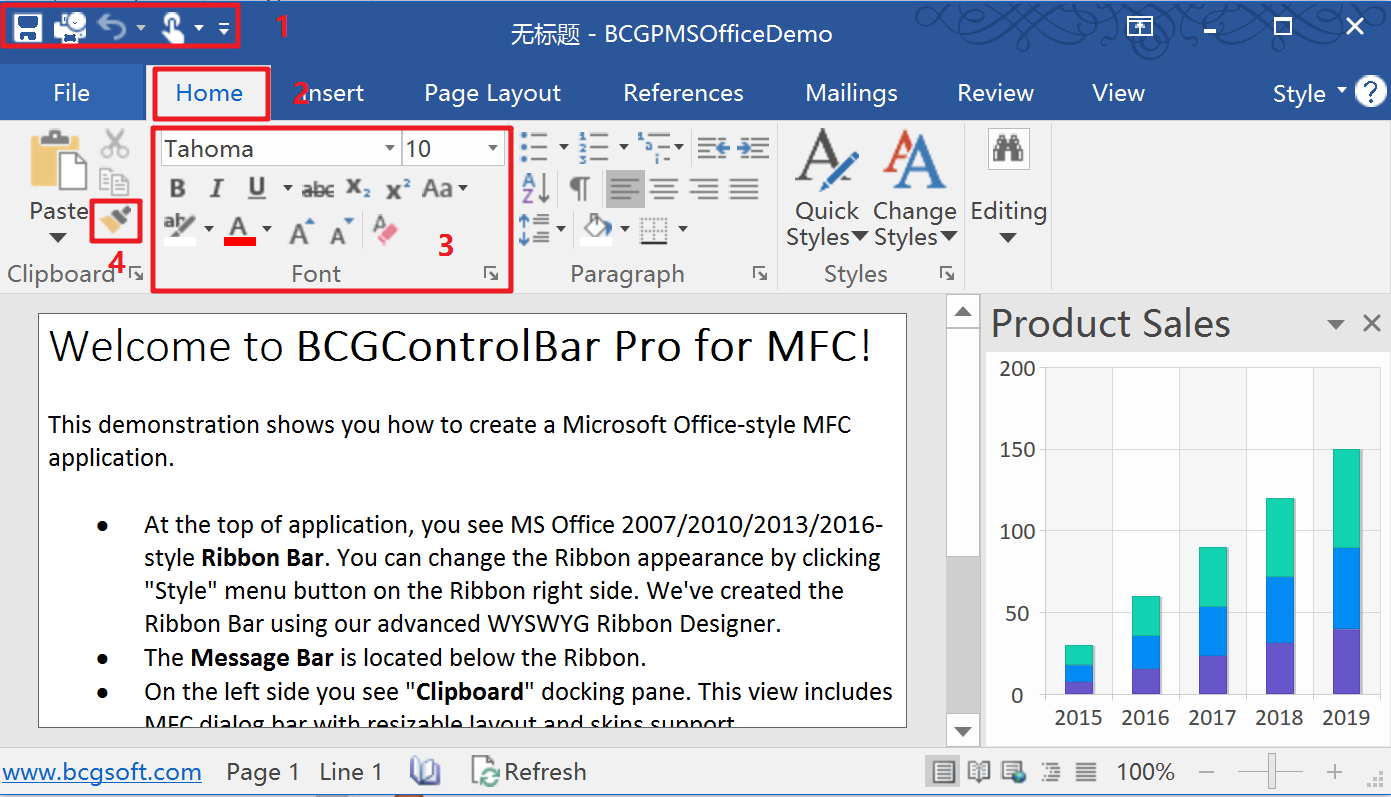Click the Grow Font icon

[x=301, y=231]
